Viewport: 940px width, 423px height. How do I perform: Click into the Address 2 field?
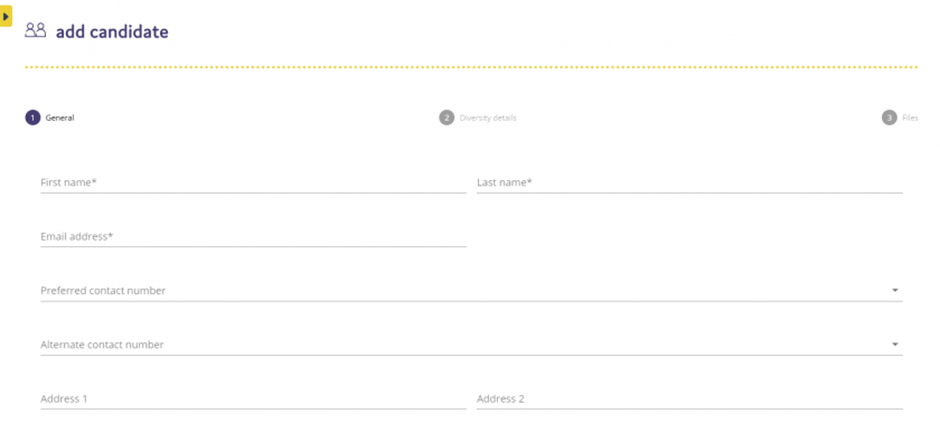(689, 399)
